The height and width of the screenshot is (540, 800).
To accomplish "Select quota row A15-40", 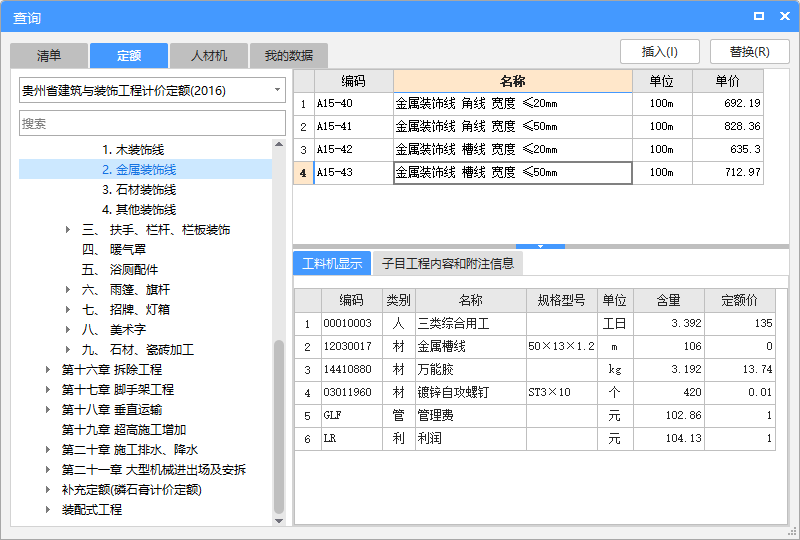I will click(528, 104).
